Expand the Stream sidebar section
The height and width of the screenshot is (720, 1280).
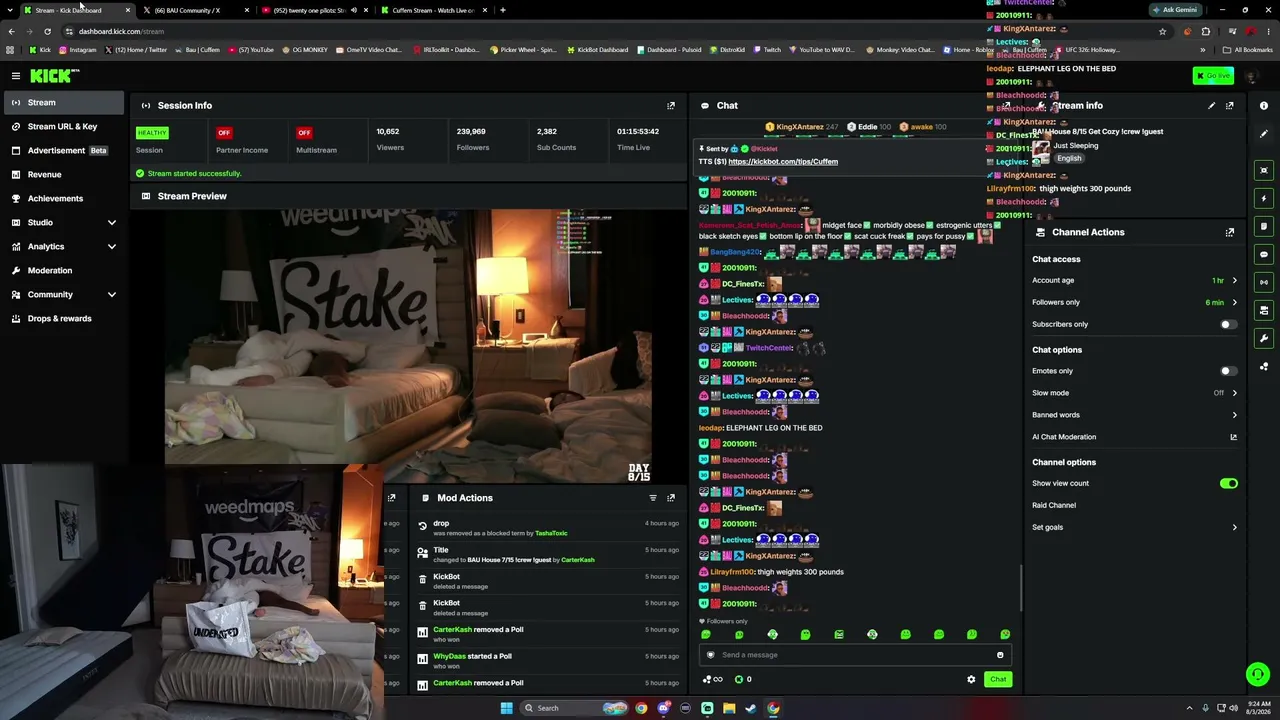(62, 102)
